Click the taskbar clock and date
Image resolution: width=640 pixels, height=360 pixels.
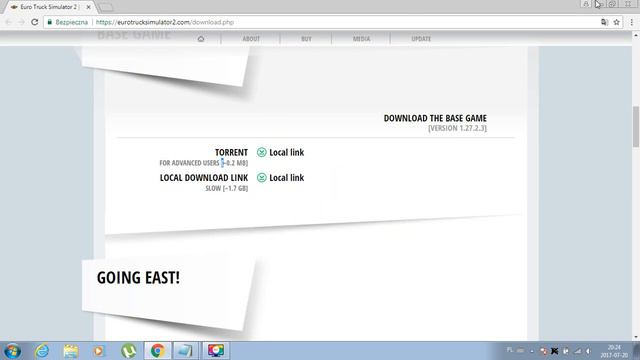614,351
